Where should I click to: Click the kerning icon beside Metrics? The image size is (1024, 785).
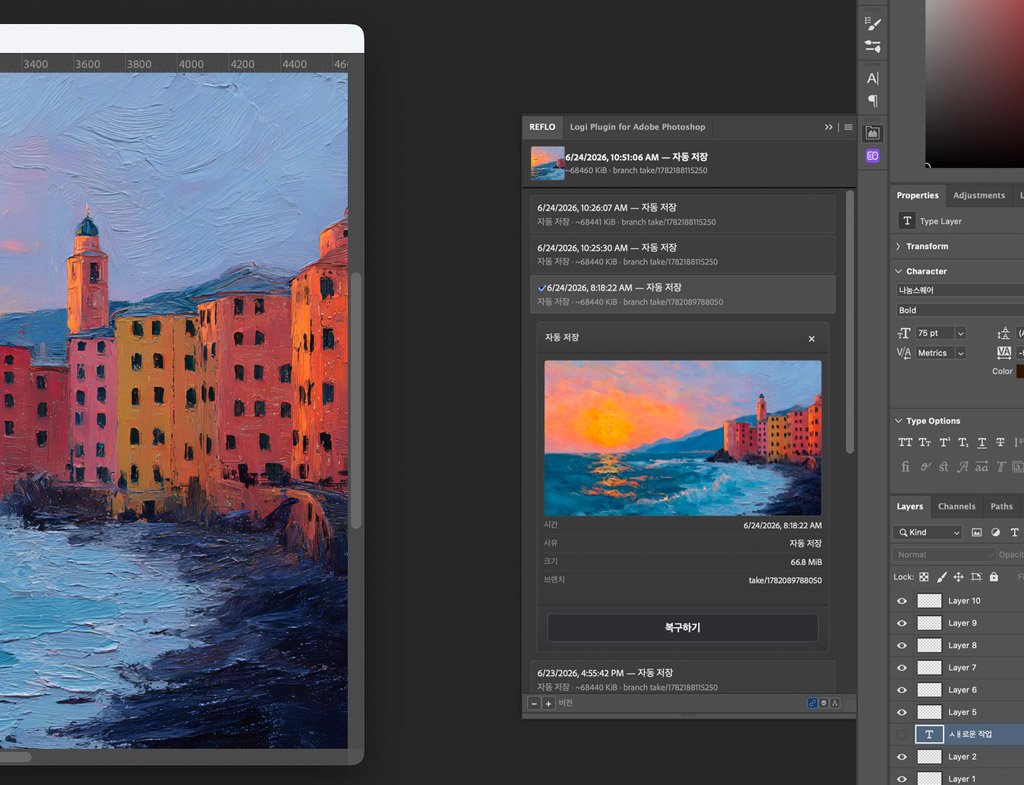904,353
